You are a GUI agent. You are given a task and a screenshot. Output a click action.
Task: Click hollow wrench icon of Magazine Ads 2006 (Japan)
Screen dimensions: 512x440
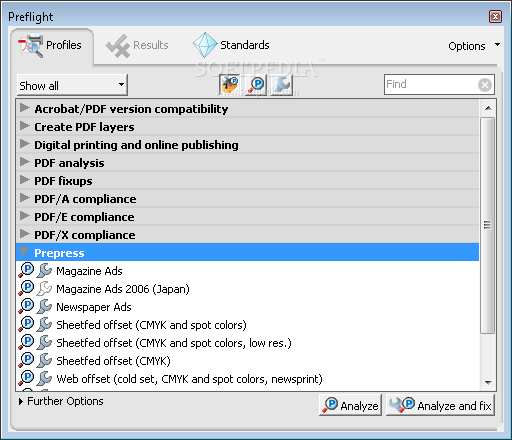tap(44, 288)
